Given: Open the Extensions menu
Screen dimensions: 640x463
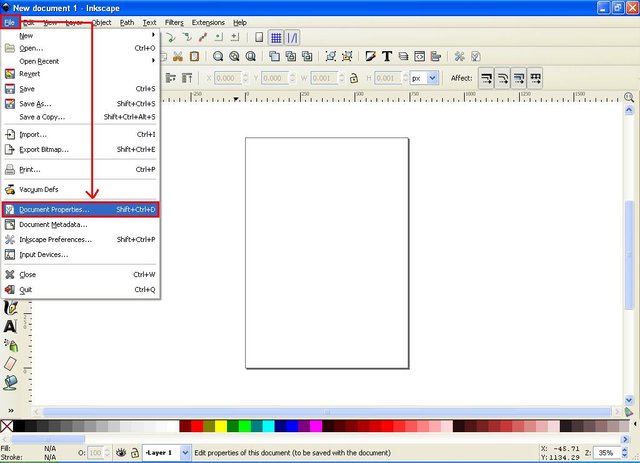Looking at the screenshot, I should (x=208, y=22).
